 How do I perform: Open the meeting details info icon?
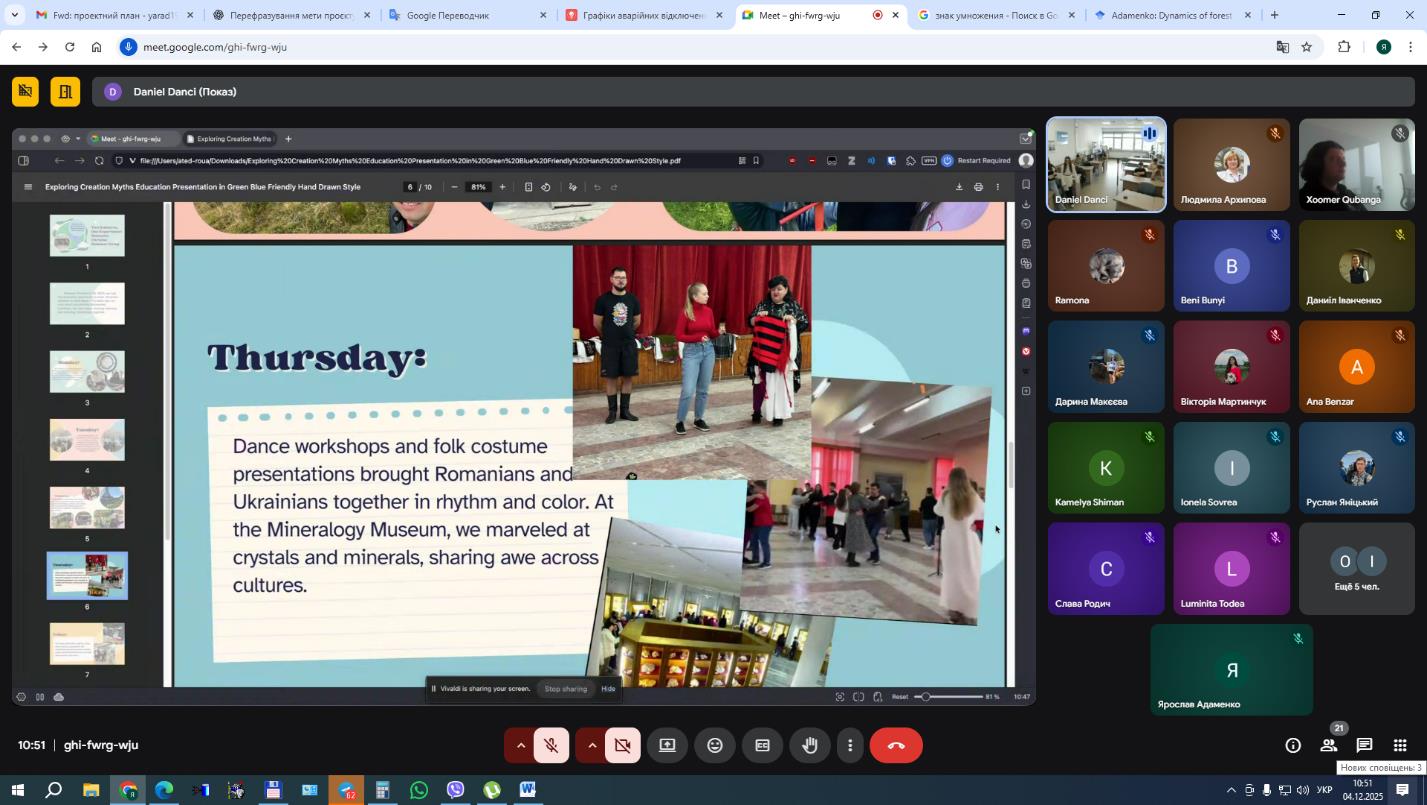tap(1293, 746)
